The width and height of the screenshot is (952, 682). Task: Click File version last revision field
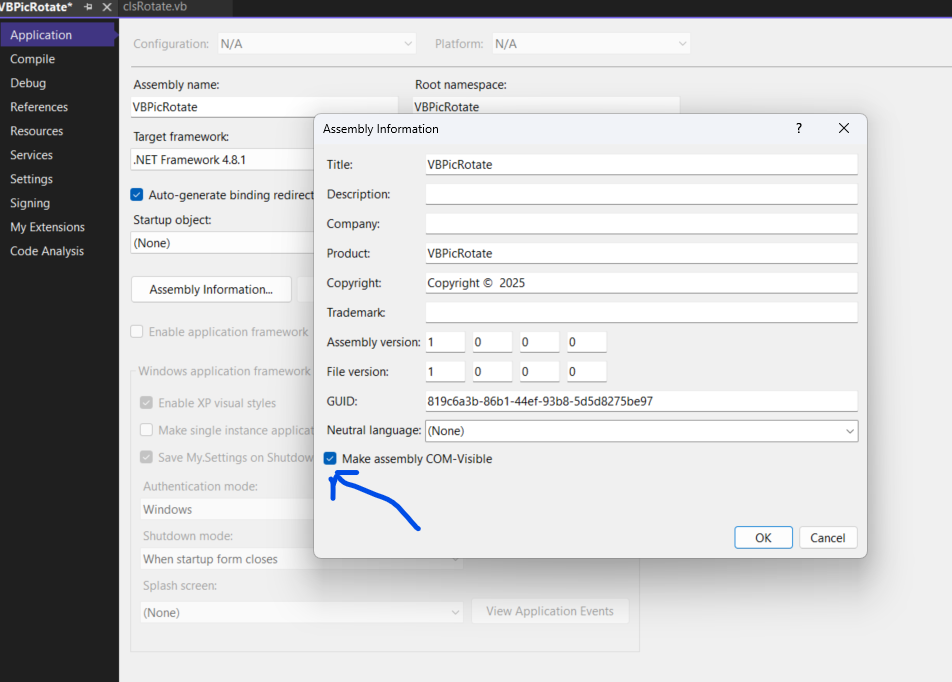(586, 372)
